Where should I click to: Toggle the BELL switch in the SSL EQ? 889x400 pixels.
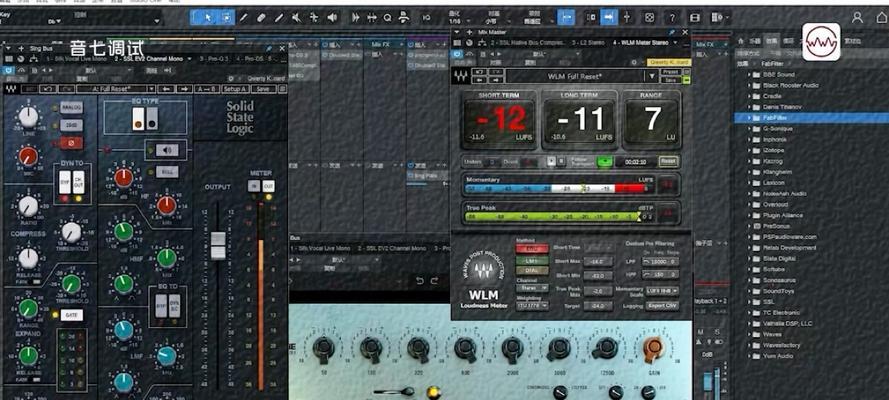167,172
